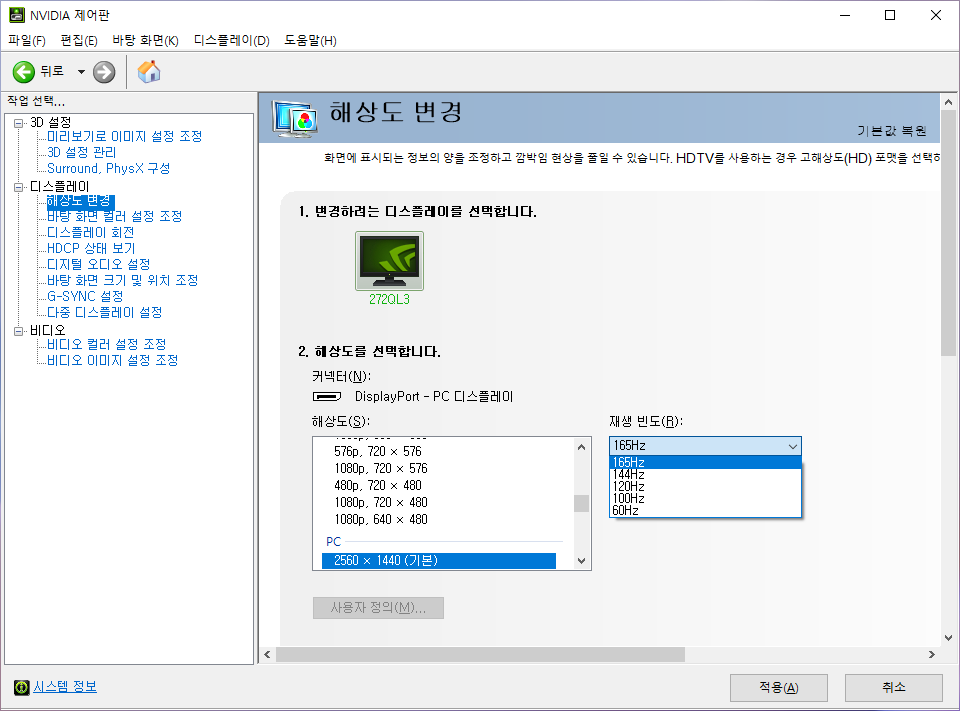The width and height of the screenshot is (960, 711).
Task: Open the 디스플레이(D) menu
Action: (x=231, y=40)
